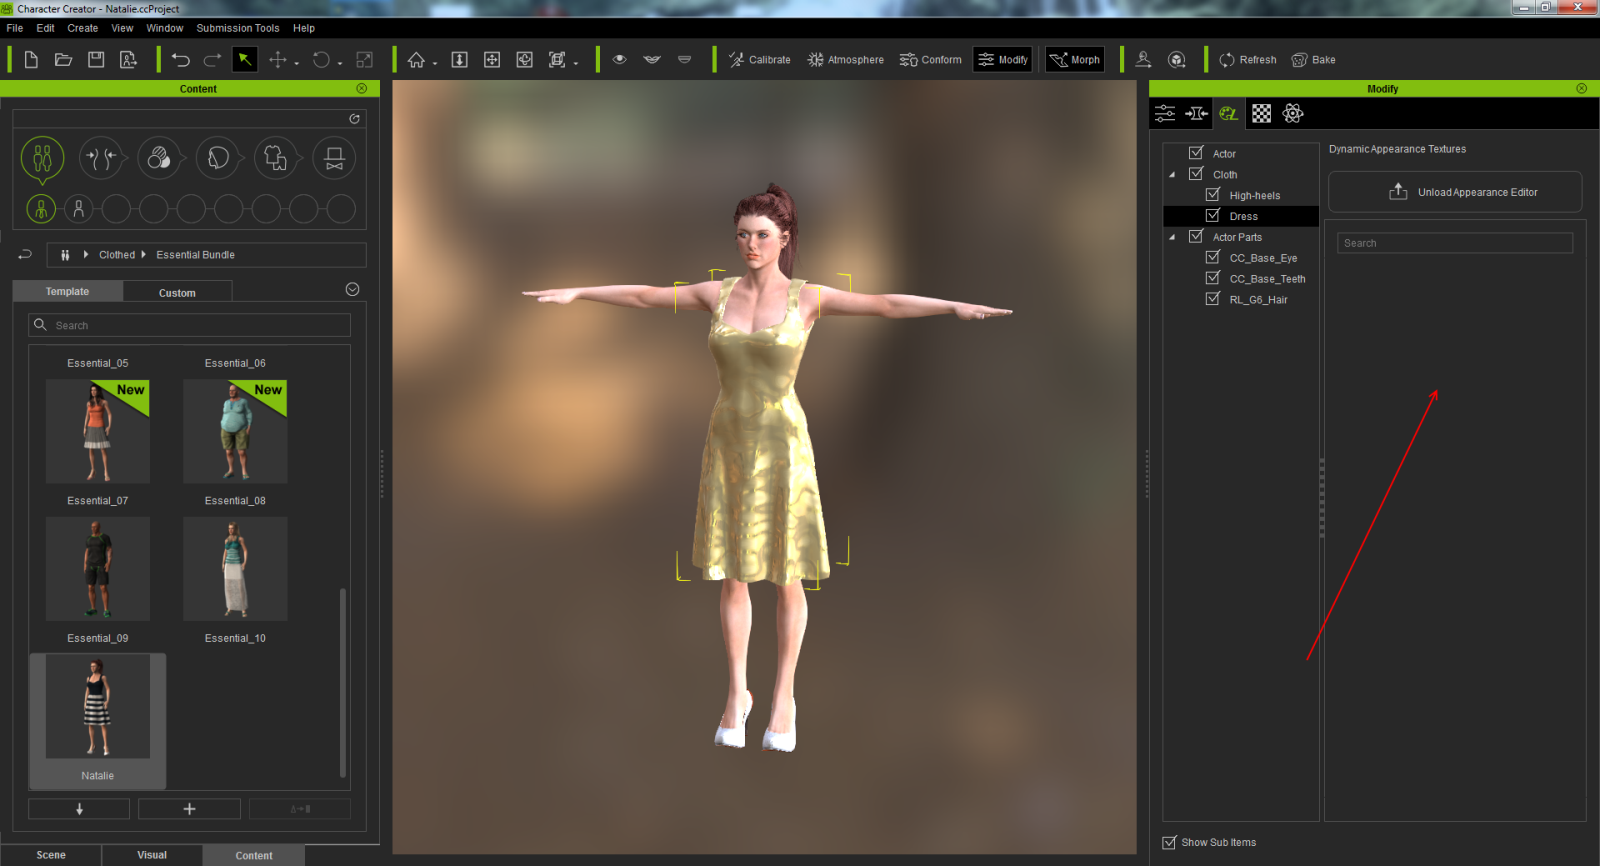
Task: Open the Home view dropdown arrow
Action: click(x=435, y=64)
